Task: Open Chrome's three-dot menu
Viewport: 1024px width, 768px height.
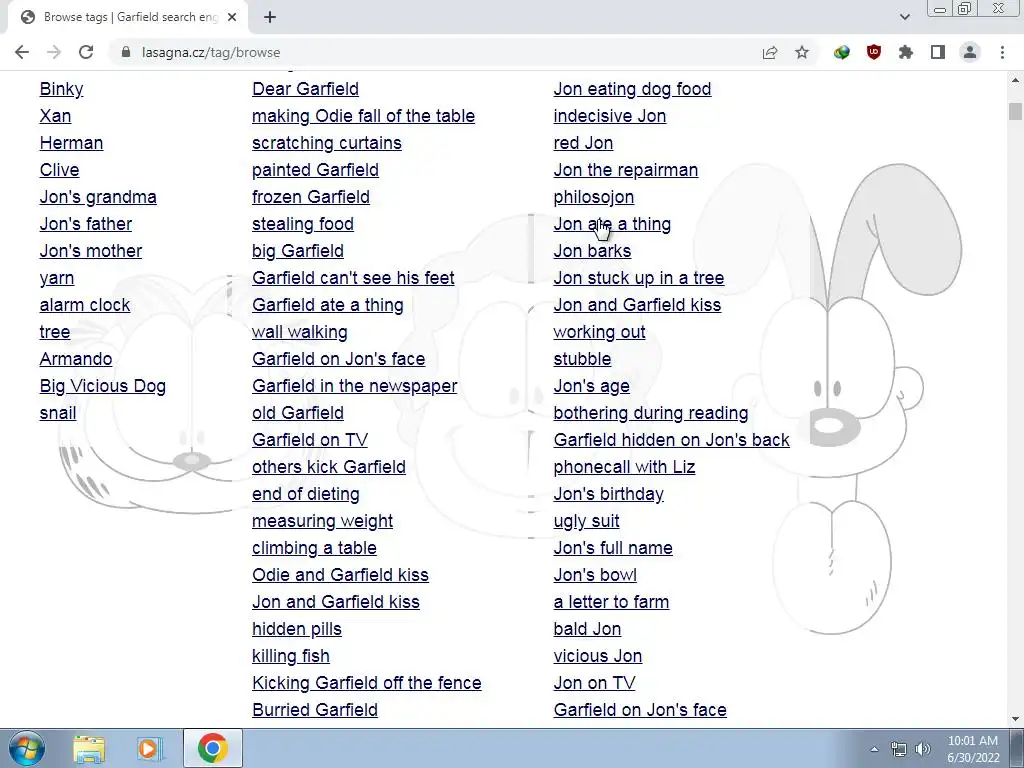Action: 1002,52
